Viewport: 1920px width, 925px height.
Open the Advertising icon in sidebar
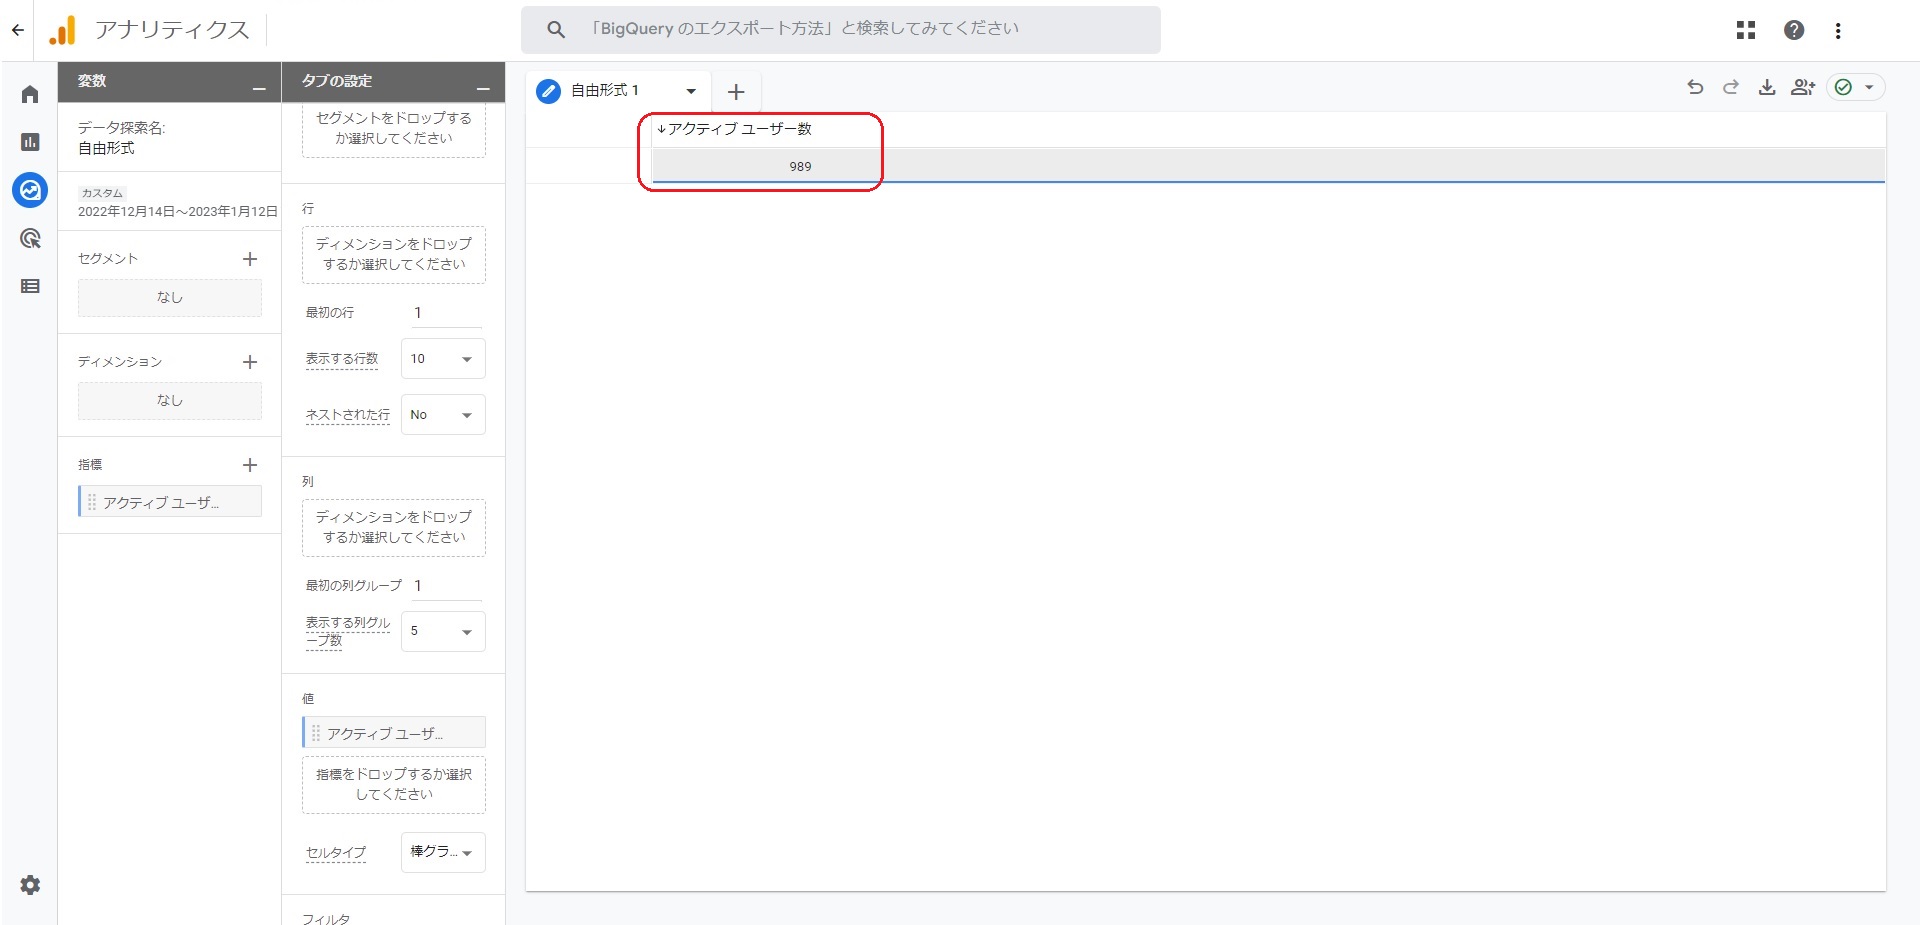(30, 238)
